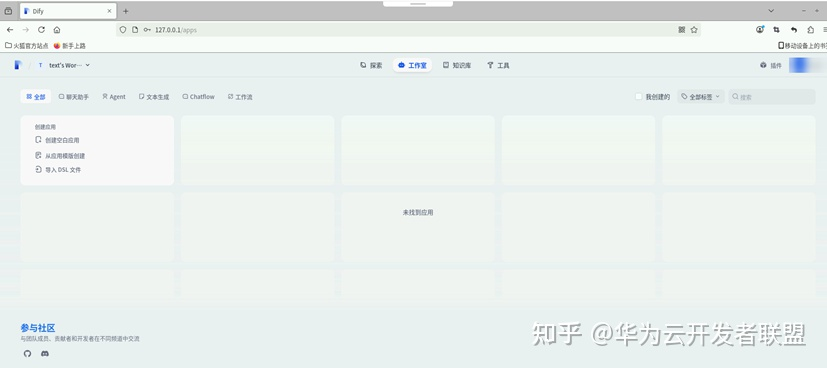Open Firefox account icon
This screenshot has height=368, width=827.
760,30
